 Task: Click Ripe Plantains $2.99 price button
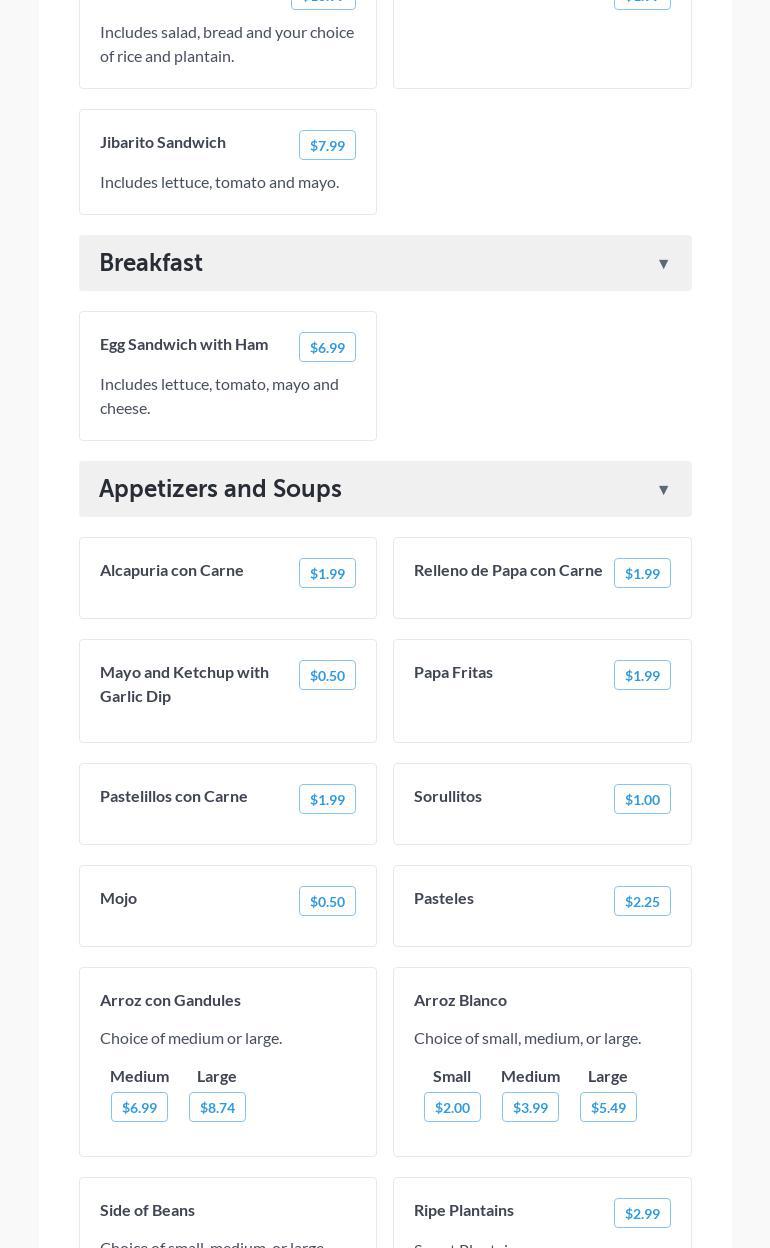[642, 1213]
